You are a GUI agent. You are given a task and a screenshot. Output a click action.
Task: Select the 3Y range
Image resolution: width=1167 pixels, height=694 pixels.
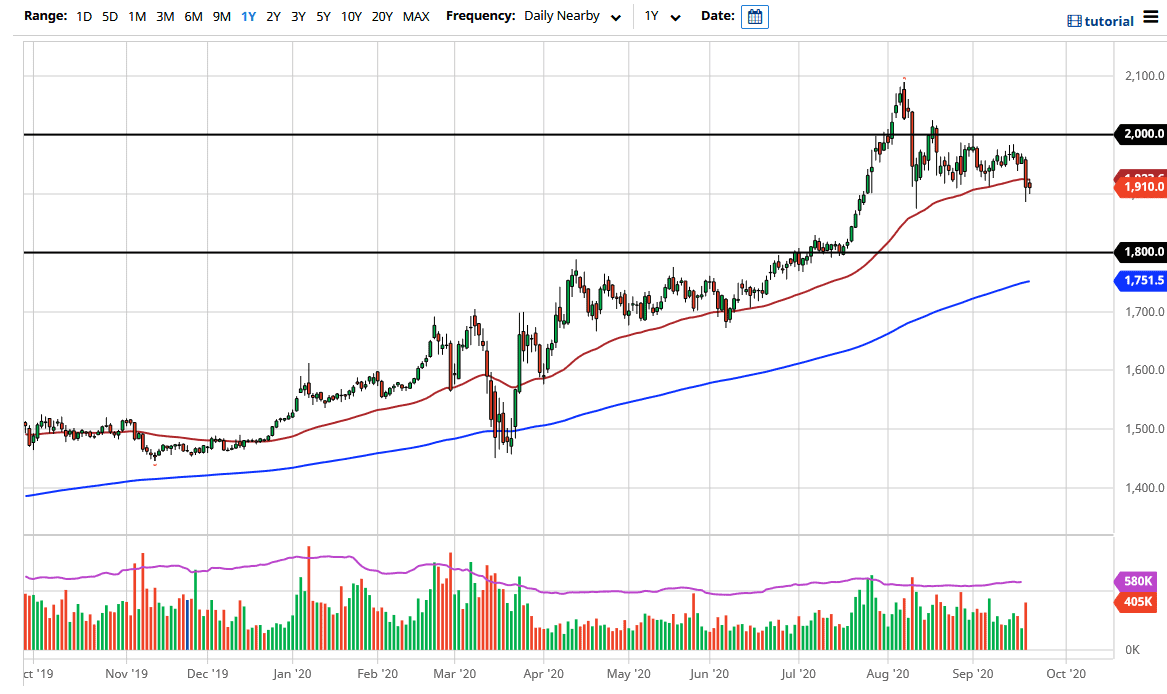pyautogui.click(x=298, y=16)
